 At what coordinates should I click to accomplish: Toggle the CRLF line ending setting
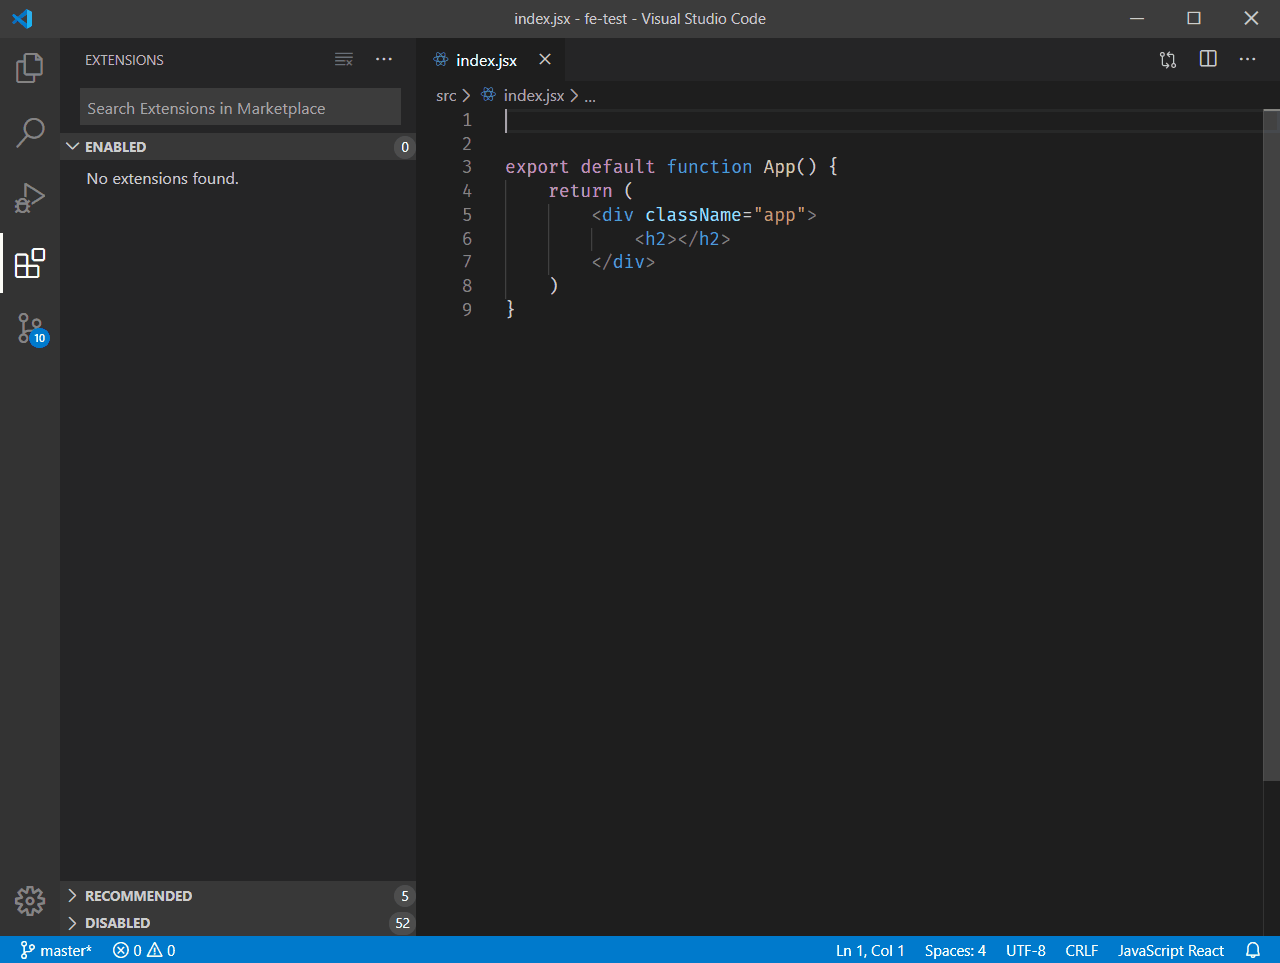[x=1081, y=950]
